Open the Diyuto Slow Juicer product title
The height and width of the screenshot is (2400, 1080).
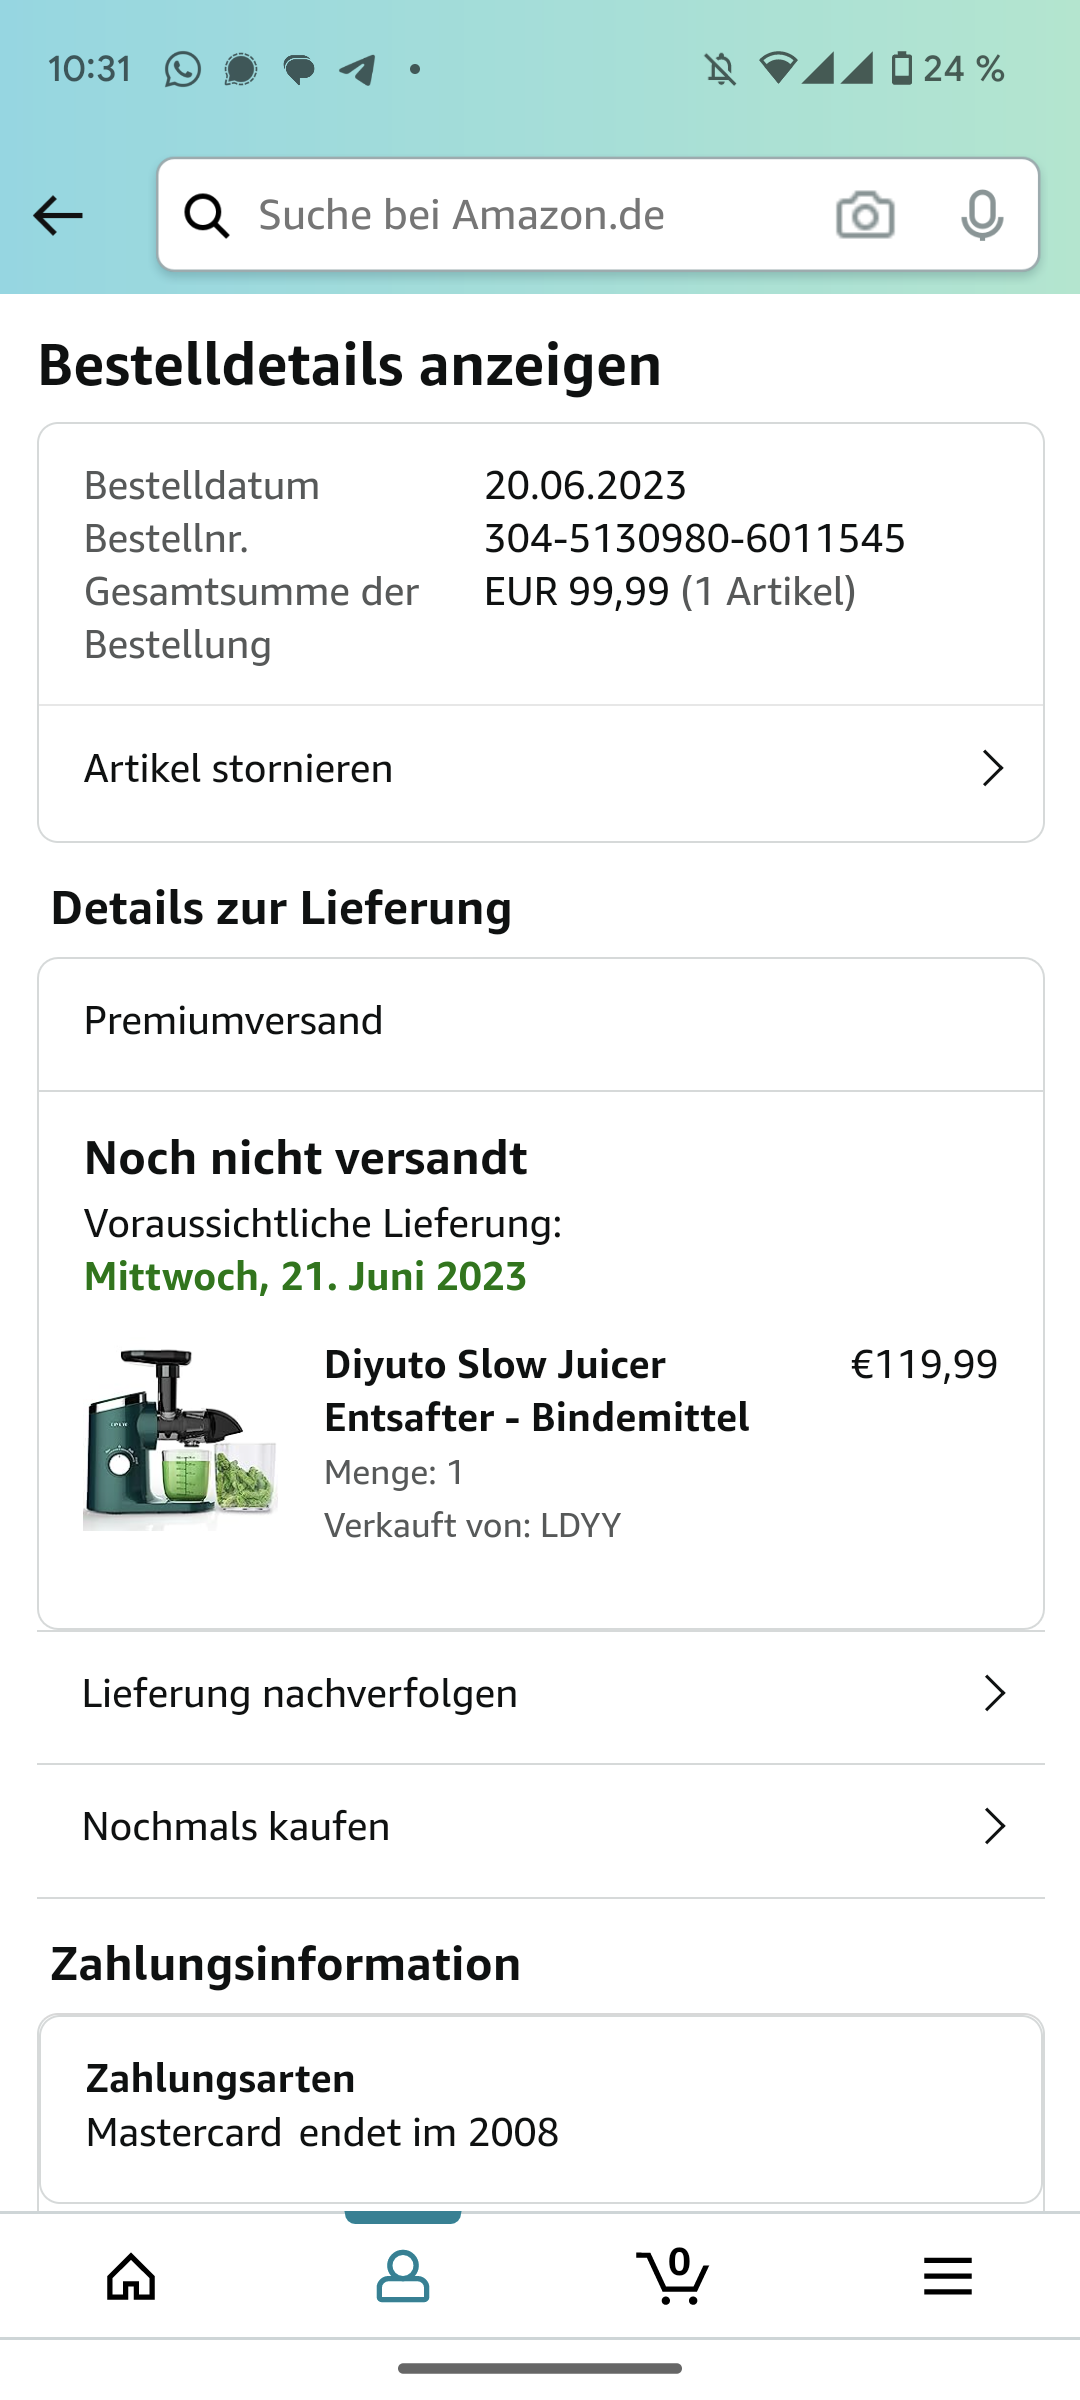point(536,1391)
